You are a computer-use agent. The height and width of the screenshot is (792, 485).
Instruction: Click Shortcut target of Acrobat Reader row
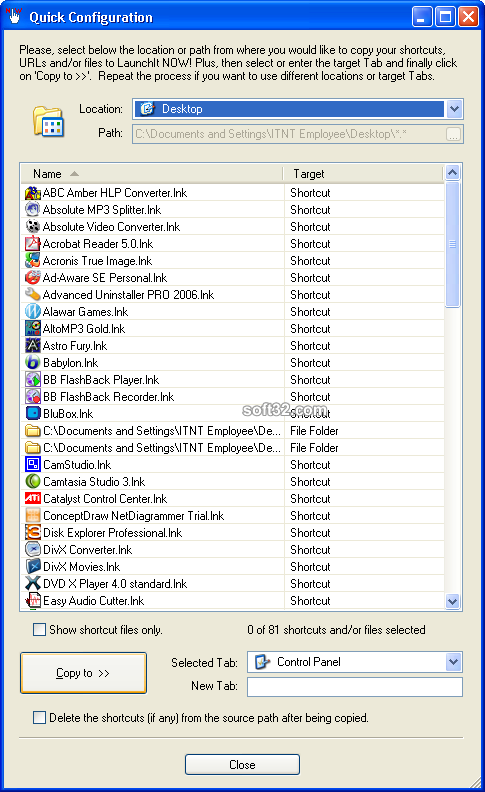pyautogui.click(x=310, y=244)
